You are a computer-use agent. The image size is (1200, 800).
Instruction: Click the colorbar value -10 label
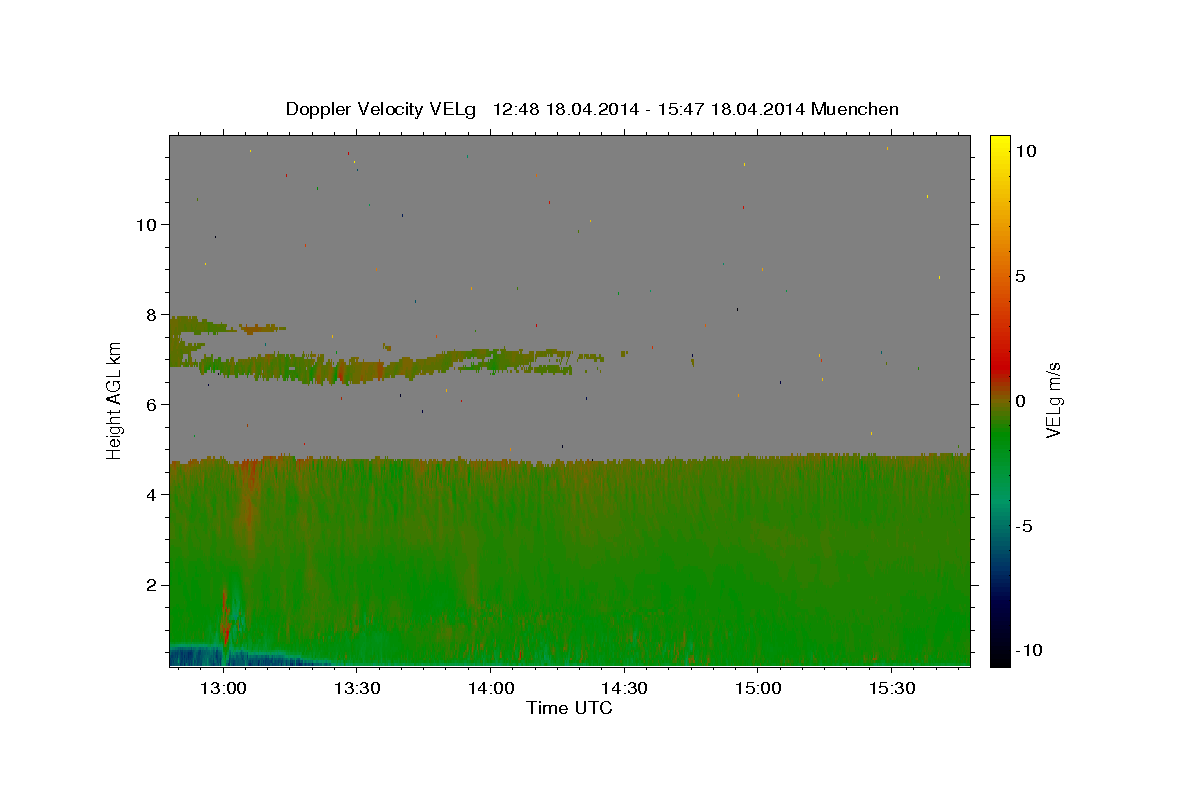pos(1029,650)
